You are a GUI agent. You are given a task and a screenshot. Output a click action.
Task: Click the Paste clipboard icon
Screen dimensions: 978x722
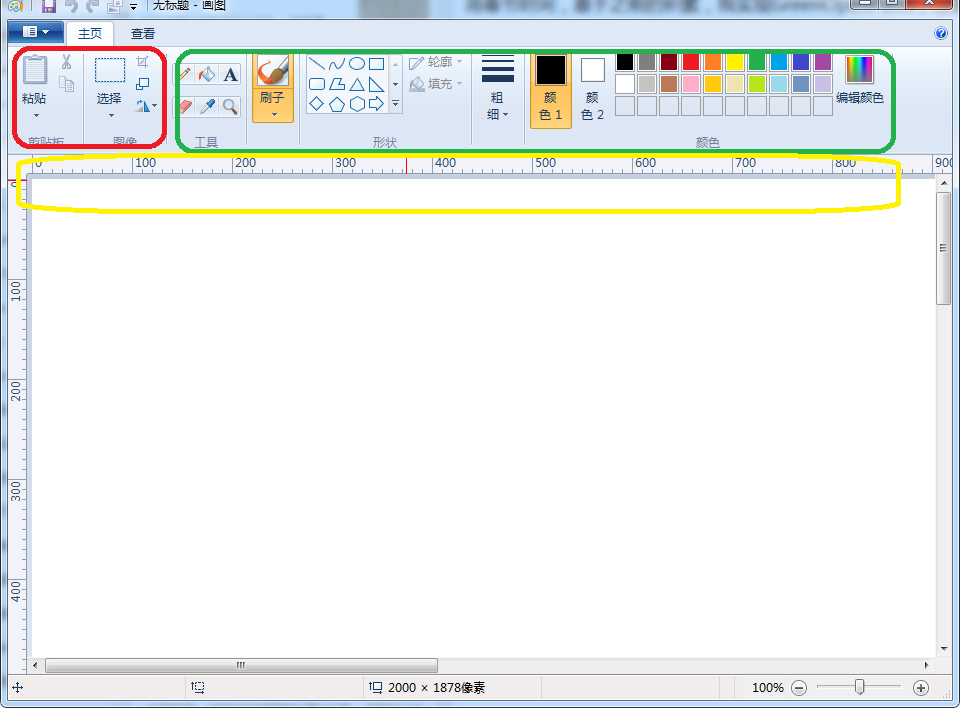coord(35,70)
